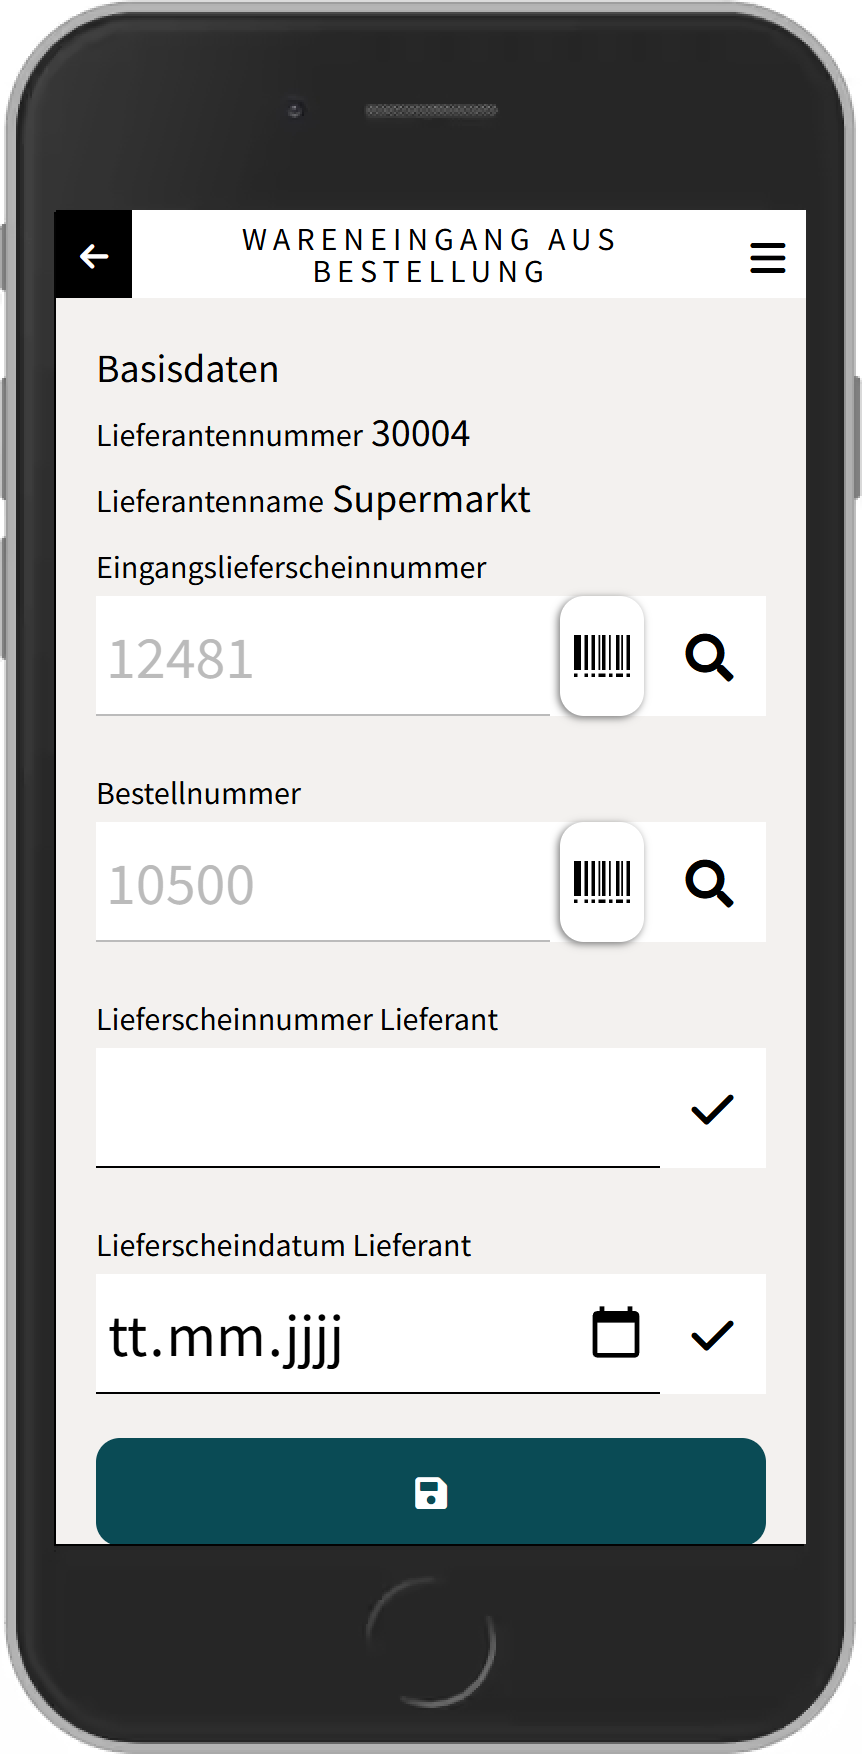This screenshot has height=1754, width=862.
Task: Click the Lieferscheindatum Lieferant label
Action: tap(283, 1246)
